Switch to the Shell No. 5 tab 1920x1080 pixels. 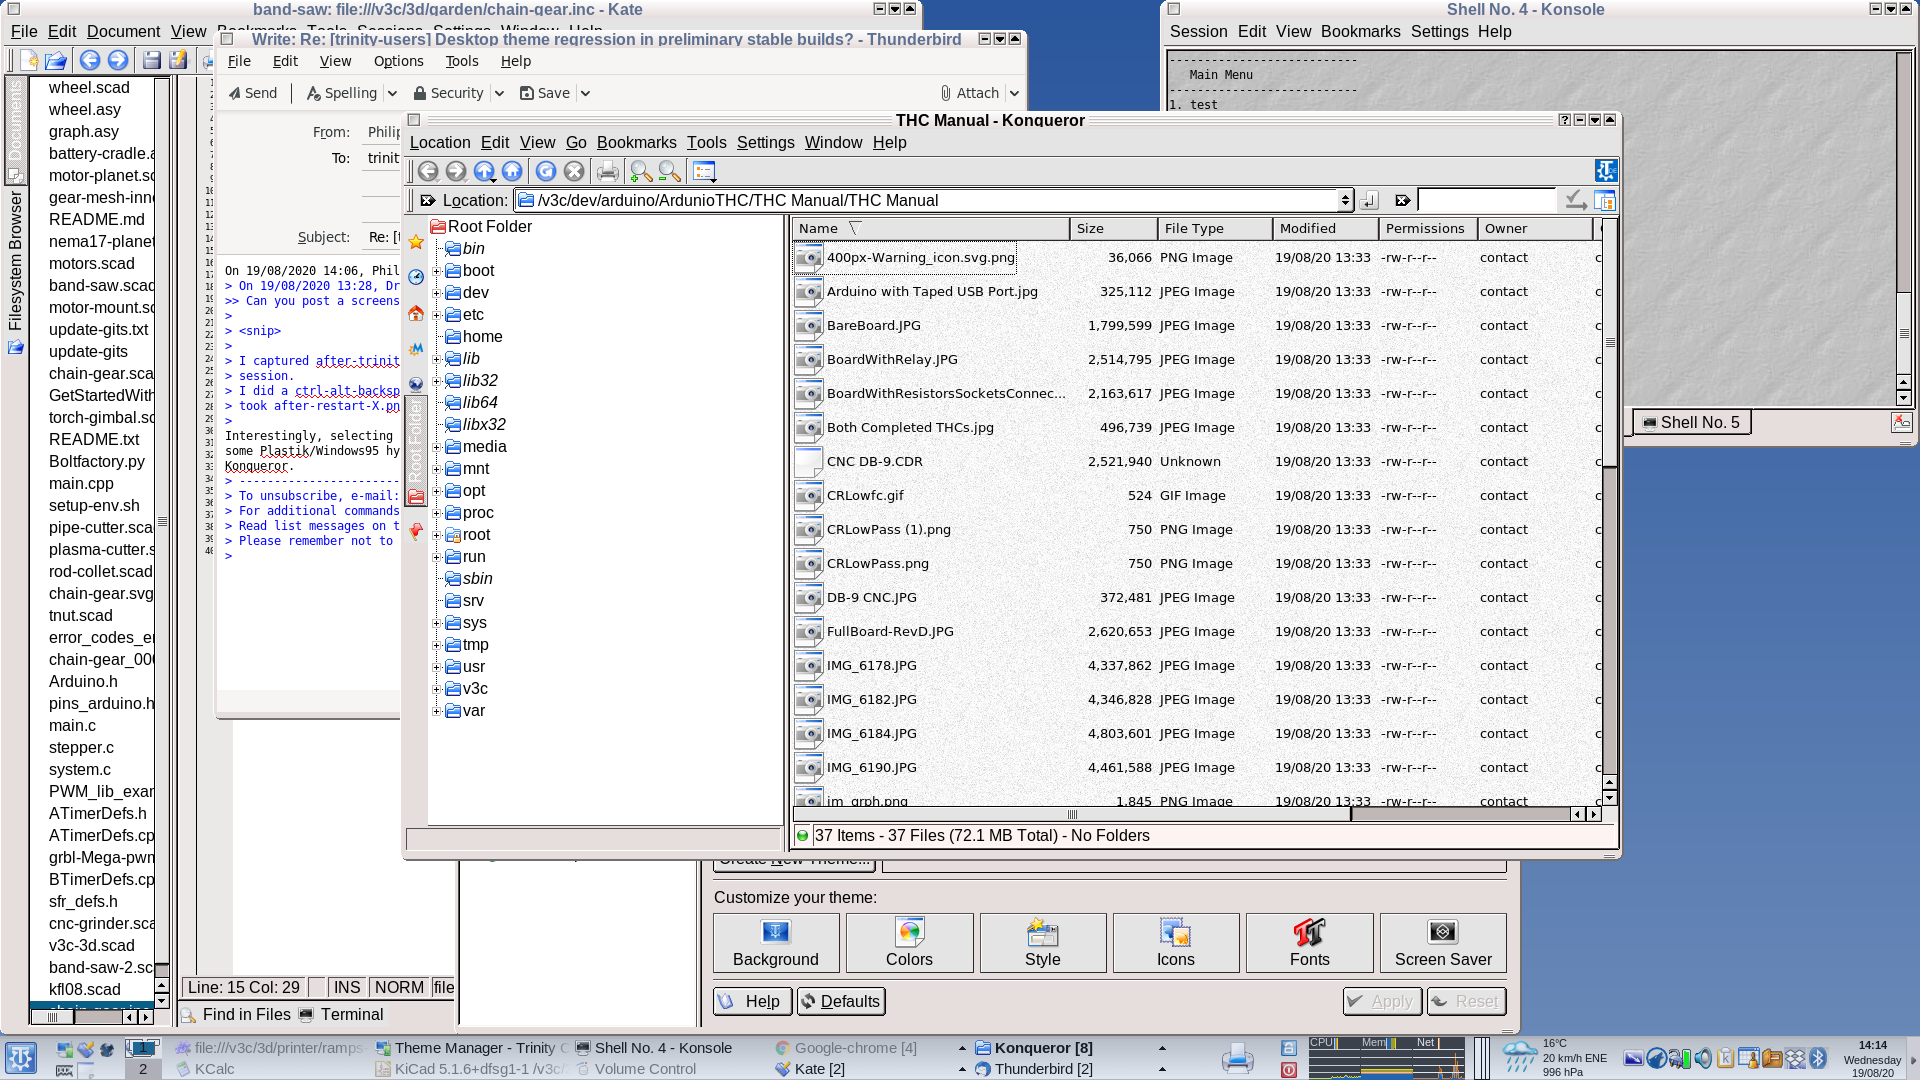pyautogui.click(x=1692, y=422)
